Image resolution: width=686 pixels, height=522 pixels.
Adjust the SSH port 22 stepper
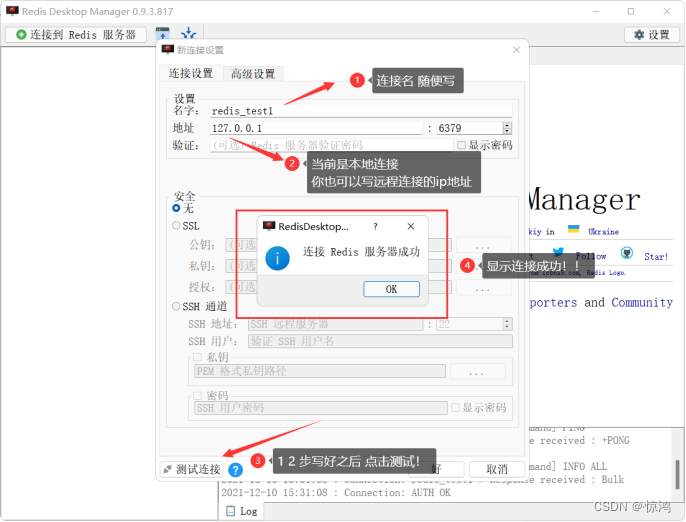point(508,324)
